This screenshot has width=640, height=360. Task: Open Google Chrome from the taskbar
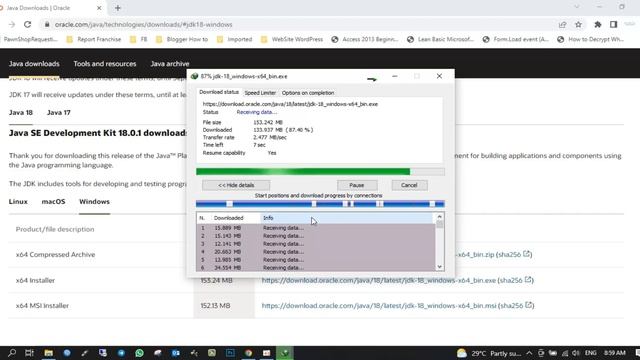point(248,353)
